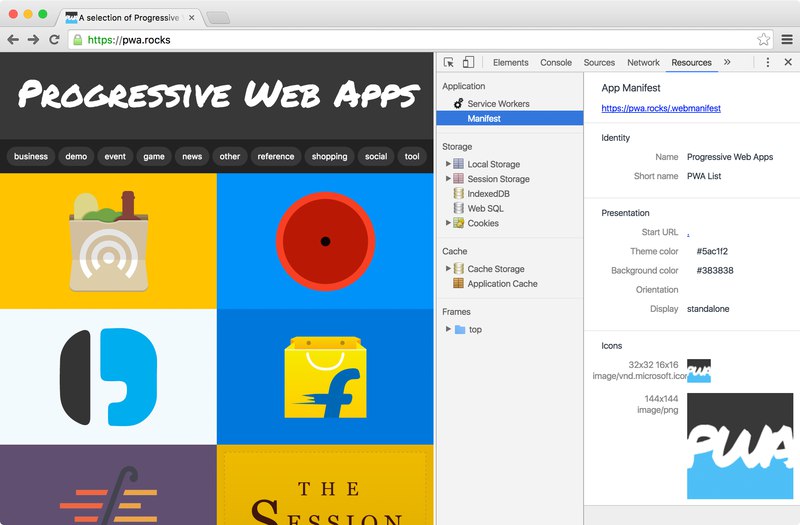This screenshot has width=800, height=525.
Task: Expand the Cache Storage tree node
Action: (448, 268)
